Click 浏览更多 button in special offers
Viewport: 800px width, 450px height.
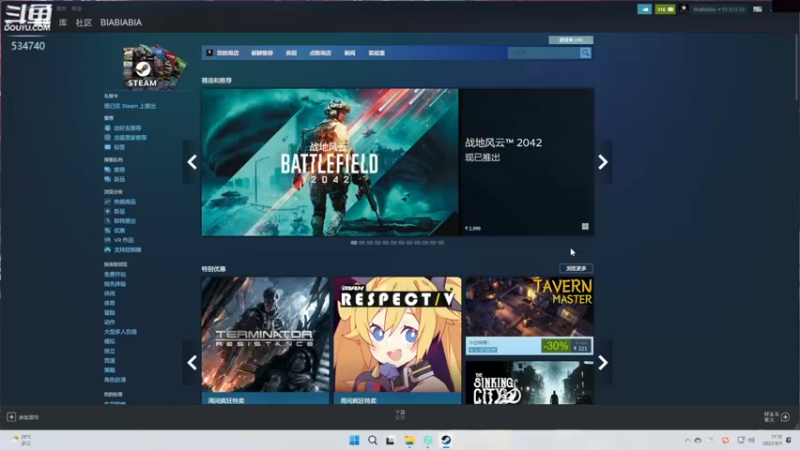pyautogui.click(x=576, y=268)
